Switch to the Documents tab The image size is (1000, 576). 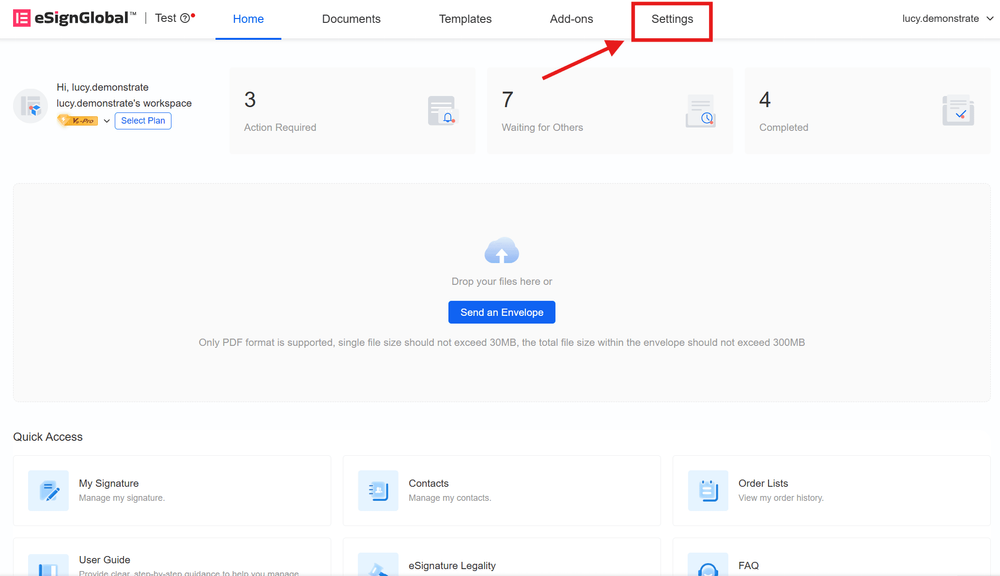[351, 19]
